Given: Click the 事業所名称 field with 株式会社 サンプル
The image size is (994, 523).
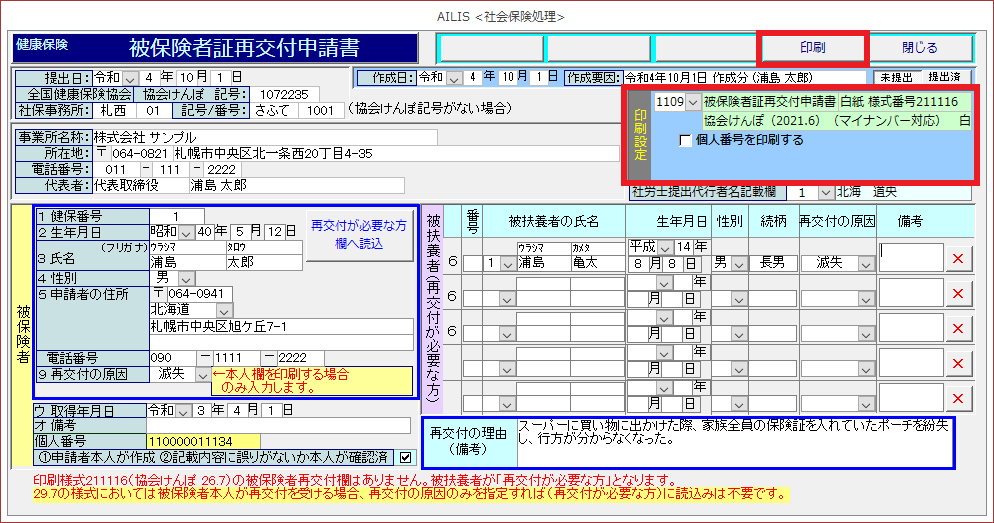Looking at the screenshot, I should coord(264,137).
